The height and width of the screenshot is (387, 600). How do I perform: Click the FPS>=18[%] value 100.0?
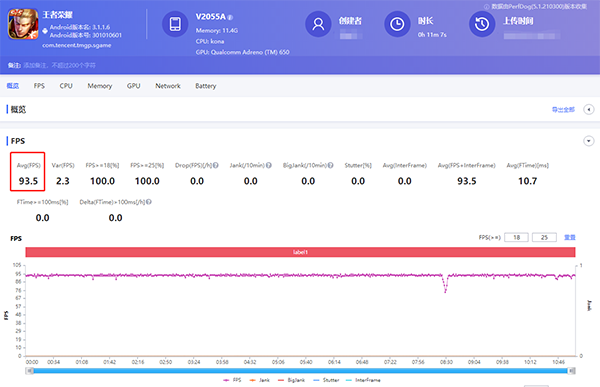click(103, 181)
